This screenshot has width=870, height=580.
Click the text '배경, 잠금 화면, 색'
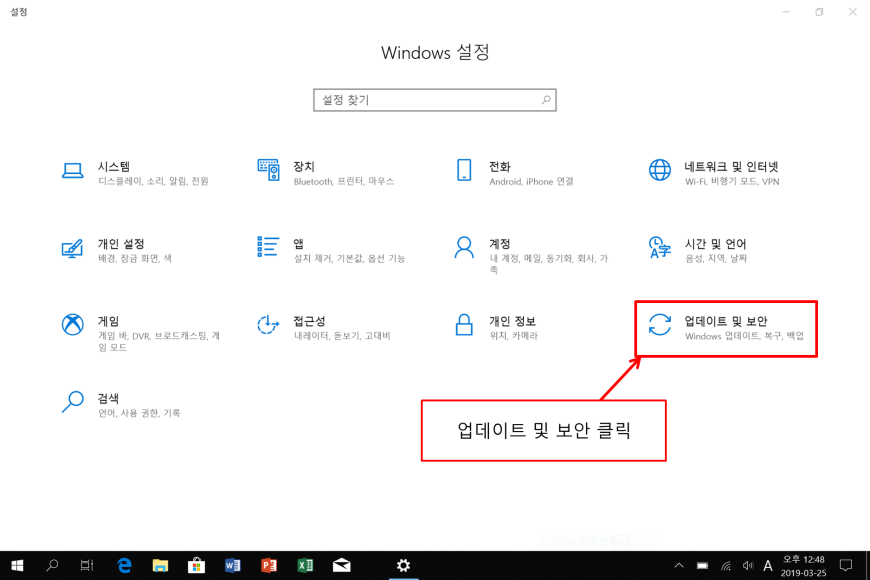[x=135, y=259]
